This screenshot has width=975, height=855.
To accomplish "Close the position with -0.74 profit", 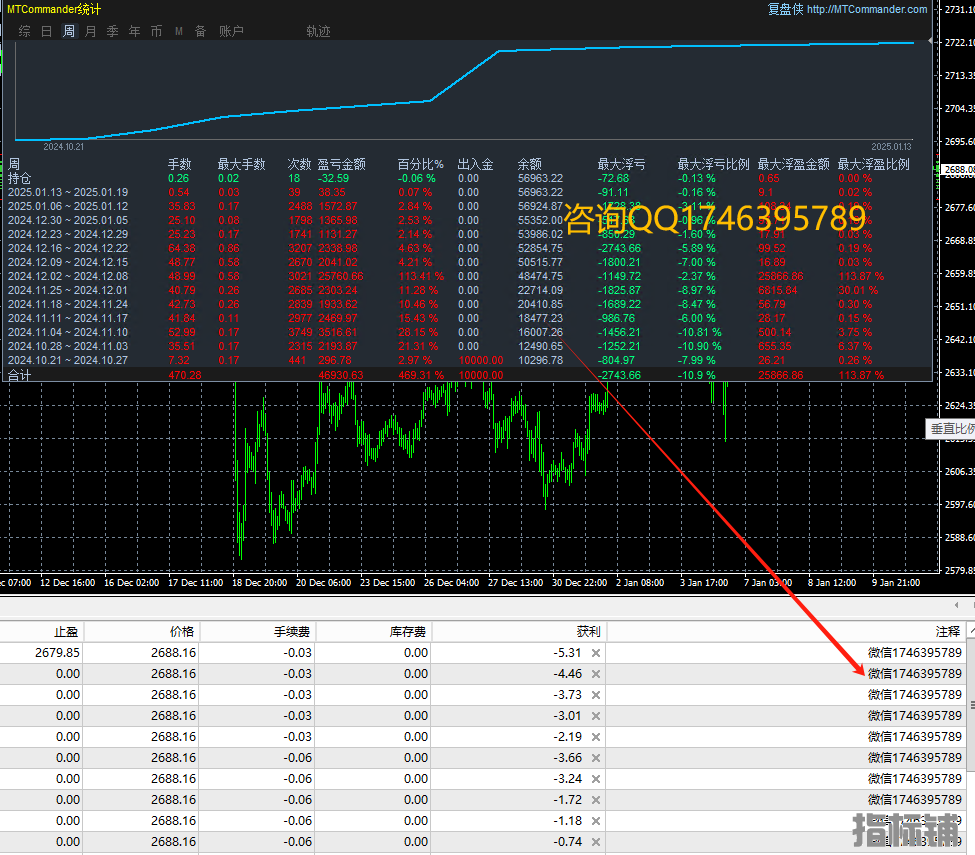I will click(596, 842).
